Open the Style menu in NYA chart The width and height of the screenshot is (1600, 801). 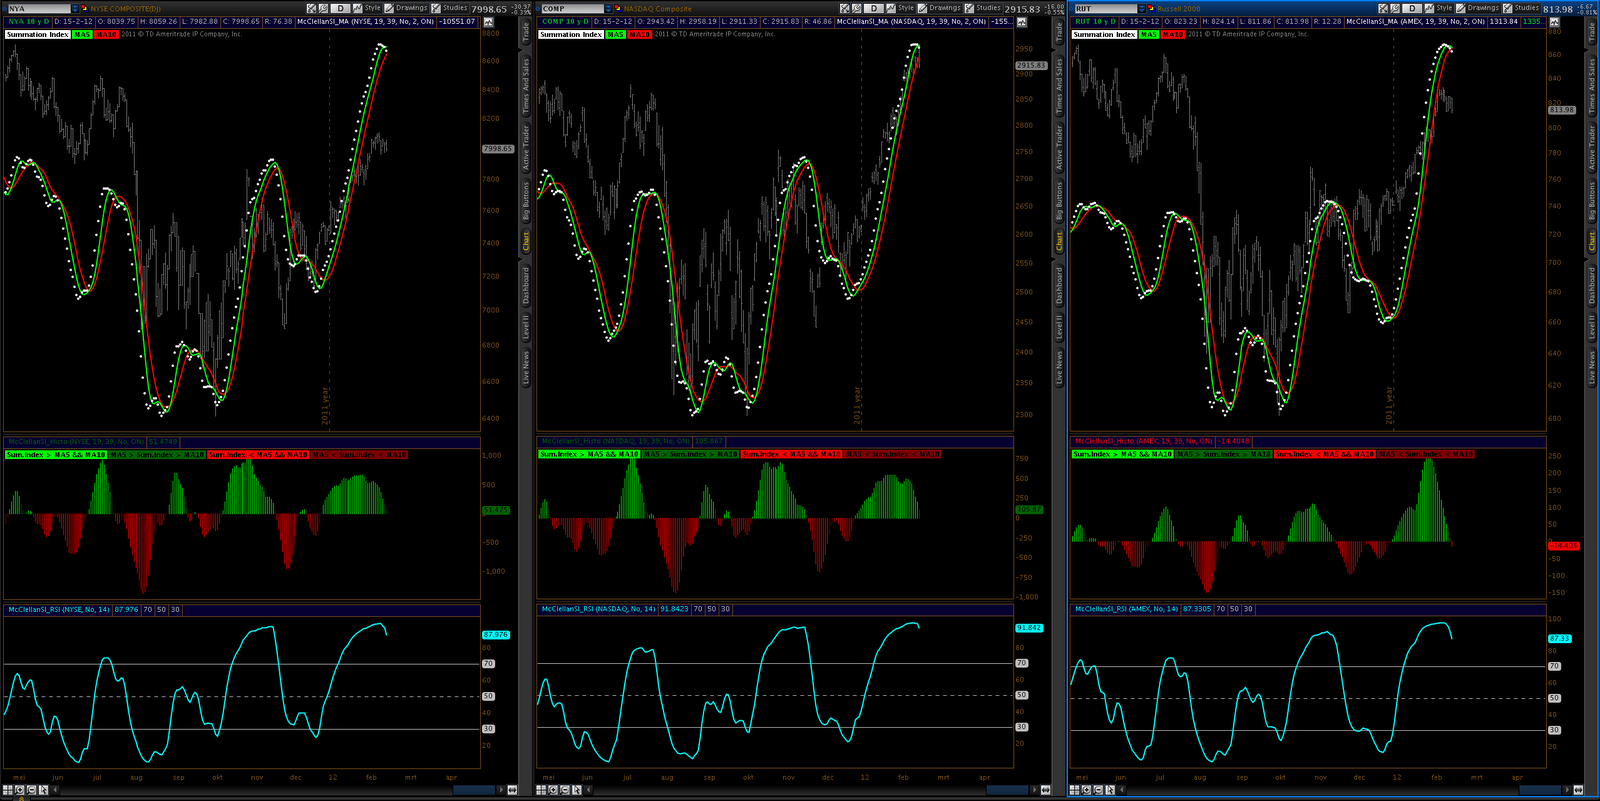(369, 8)
